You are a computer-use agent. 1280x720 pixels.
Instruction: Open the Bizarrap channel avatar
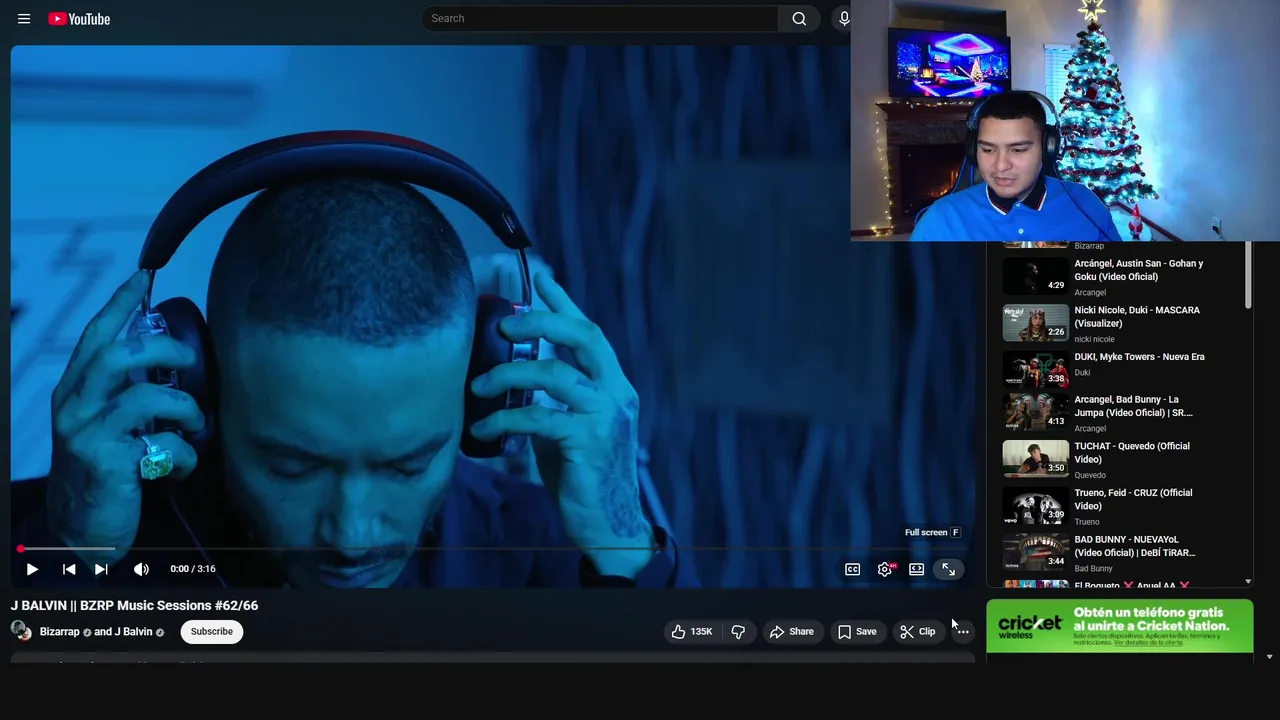tap(21, 630)
